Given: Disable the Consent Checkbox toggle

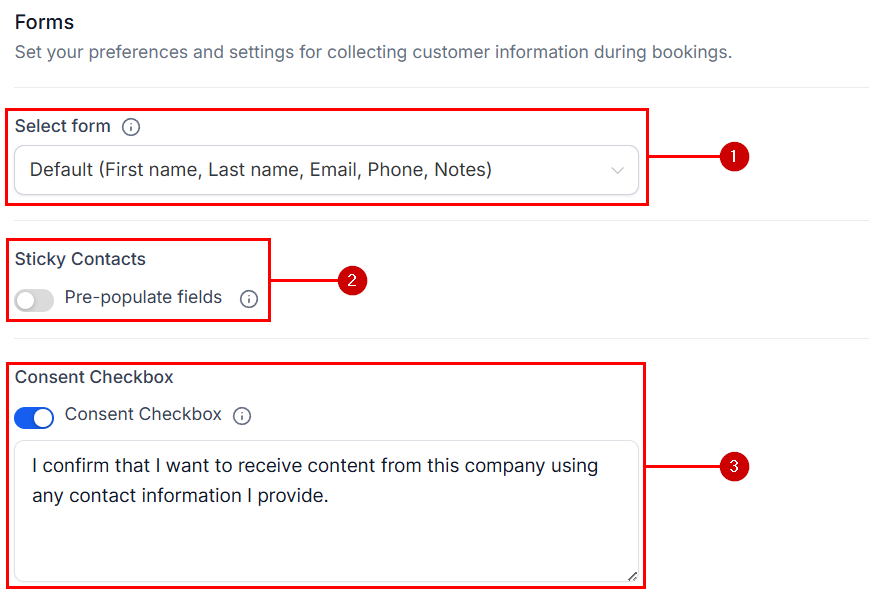Looking at the screenshot, I should [34, 417].
